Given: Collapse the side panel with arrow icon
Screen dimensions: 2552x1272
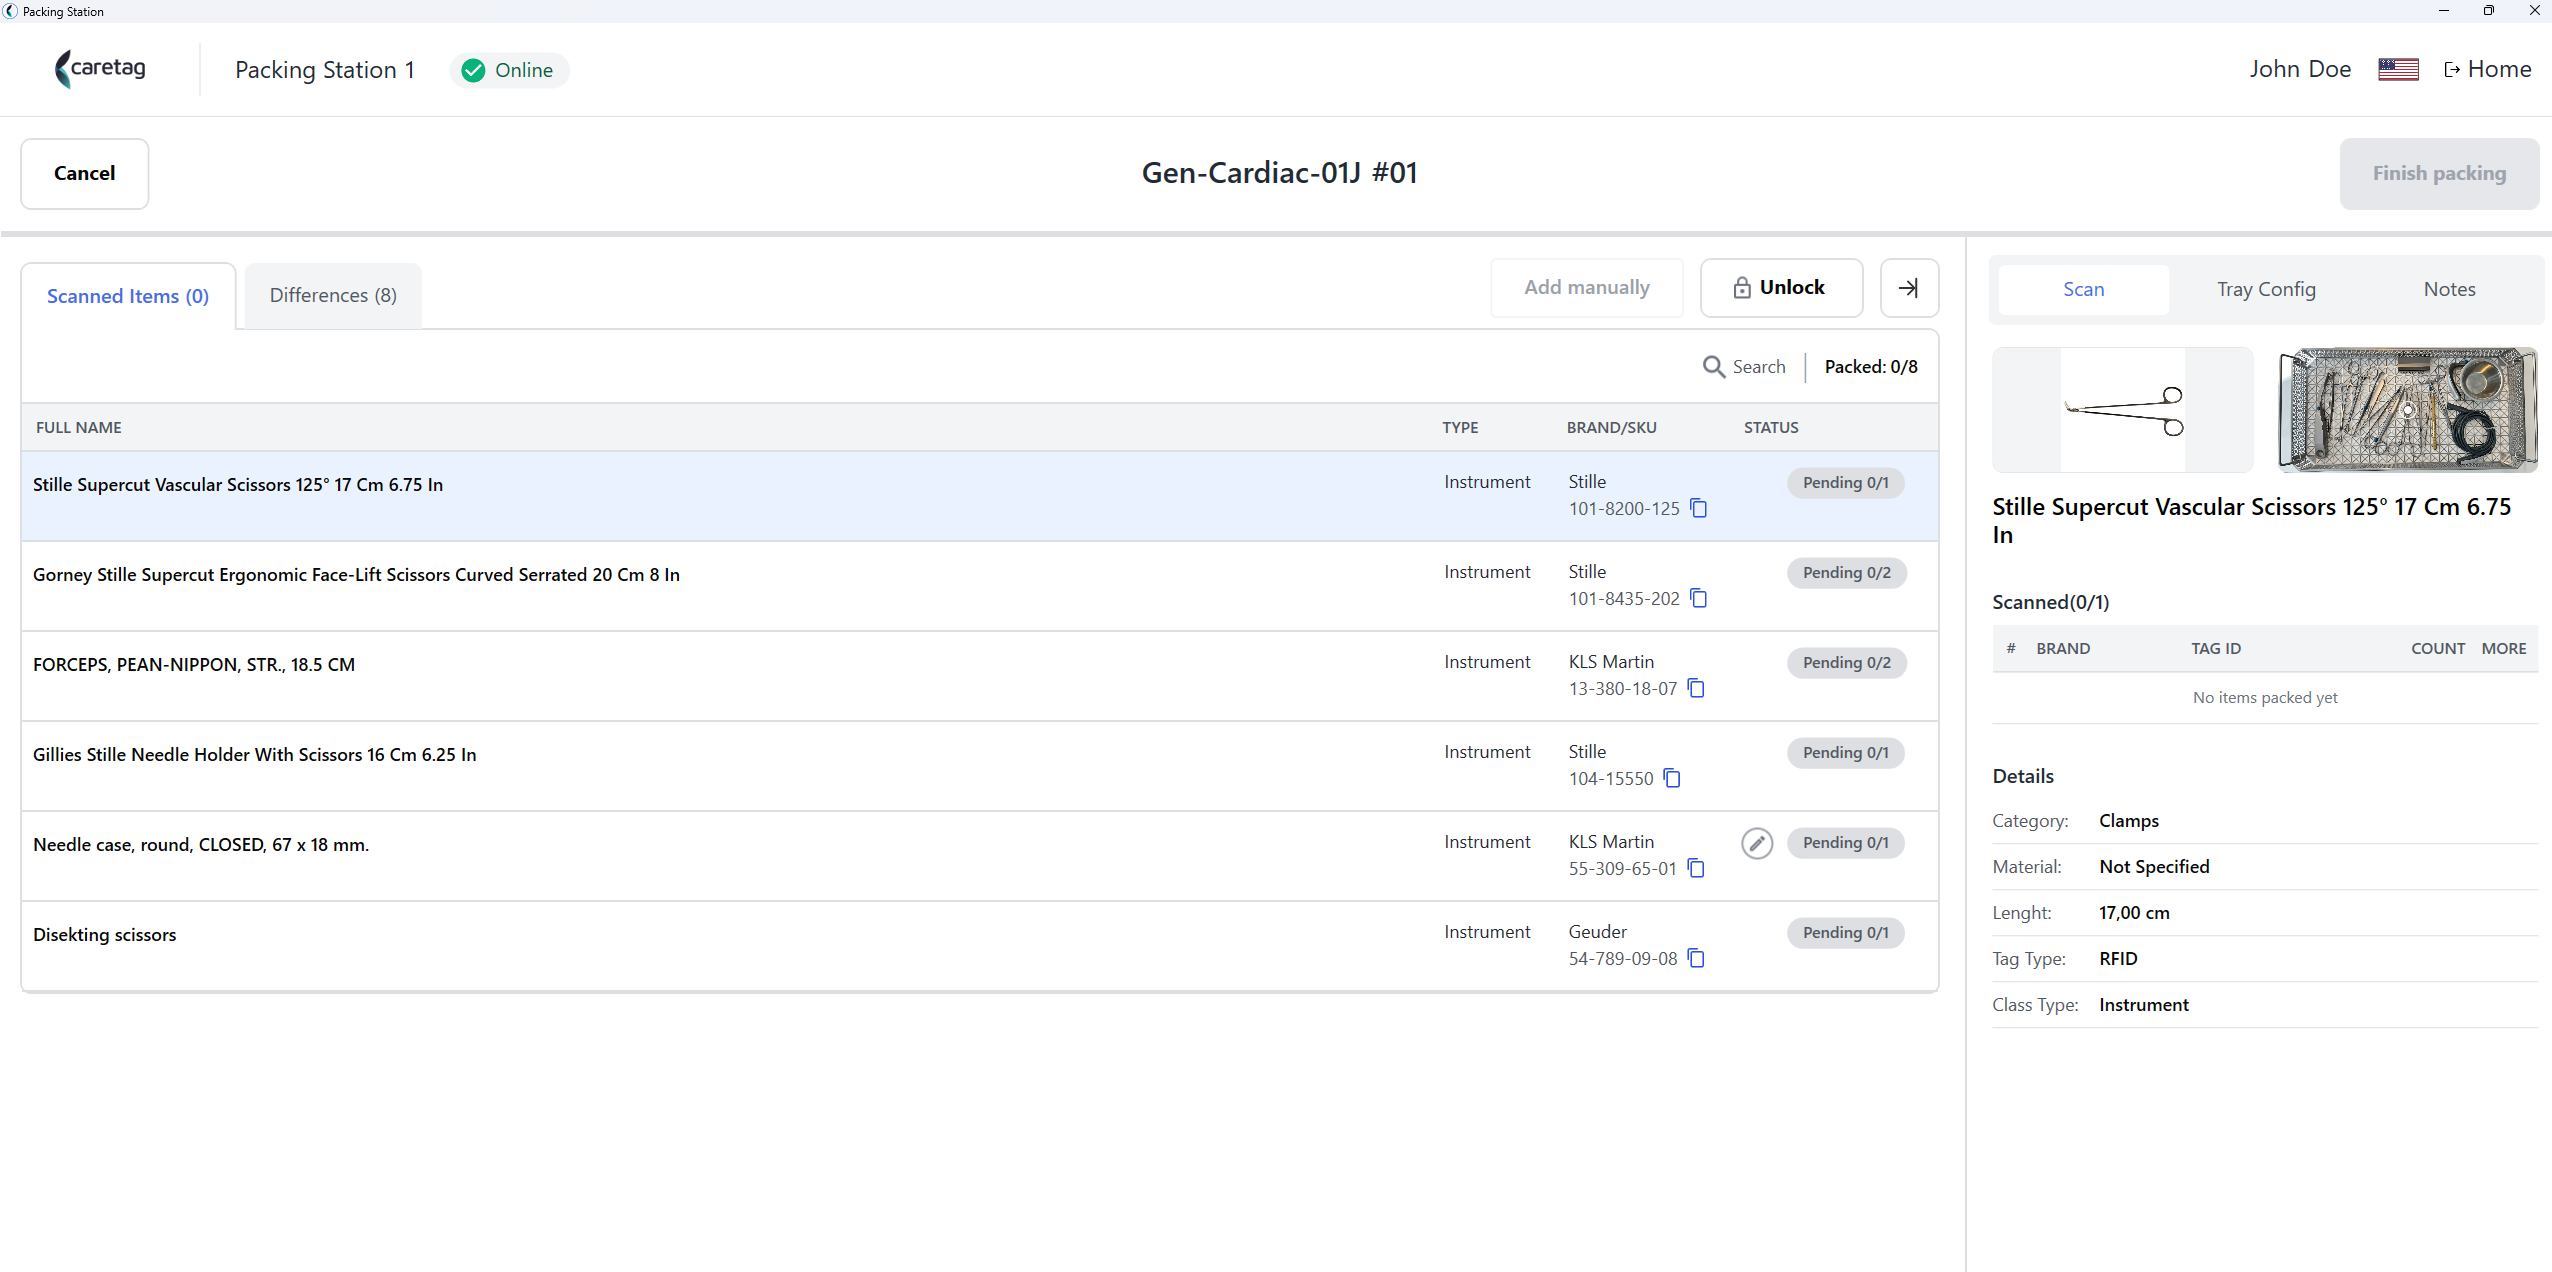Looking at the screenshot, I should 1909,288.
